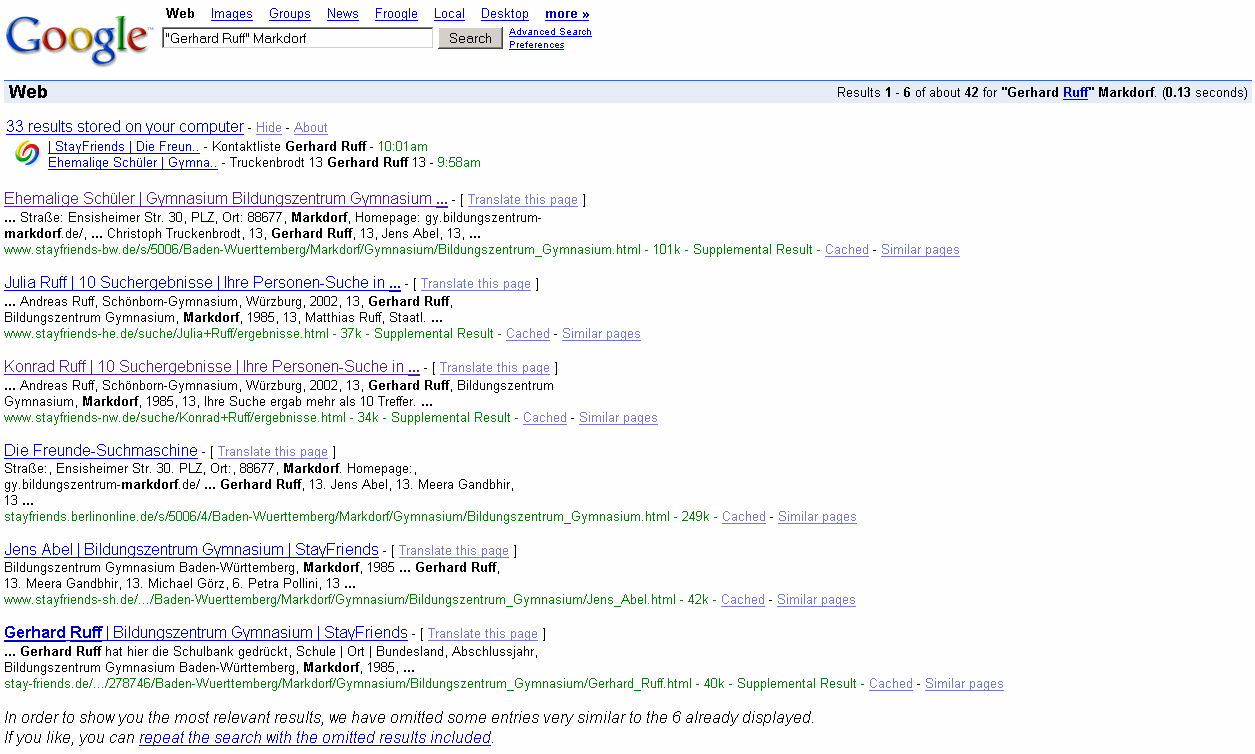Translate the Gerhard Ruff result page
1255x754 pixels.
[483, 634]
